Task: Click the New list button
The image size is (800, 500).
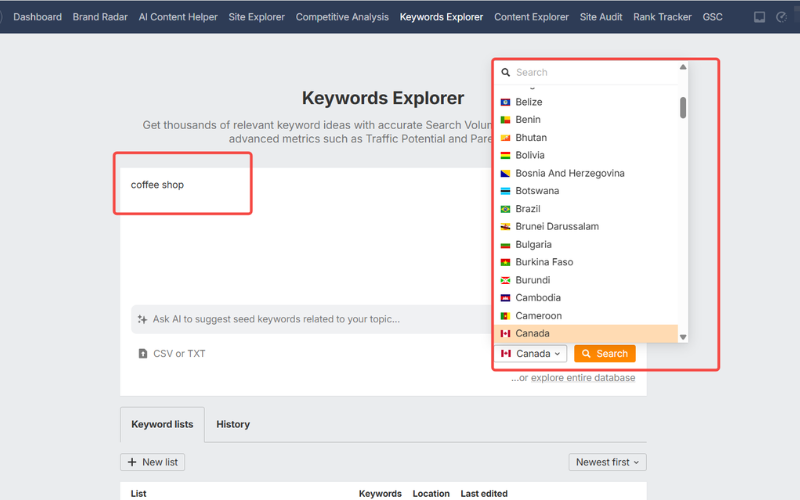Action: click(x=152, y=462)
